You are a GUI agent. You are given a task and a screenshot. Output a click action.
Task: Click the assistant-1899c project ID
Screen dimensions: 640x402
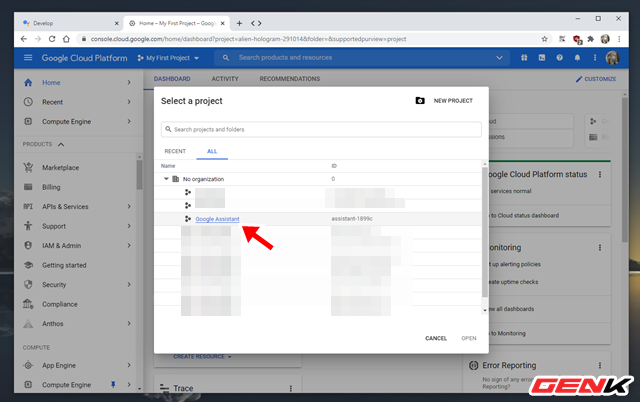(352, 219)
